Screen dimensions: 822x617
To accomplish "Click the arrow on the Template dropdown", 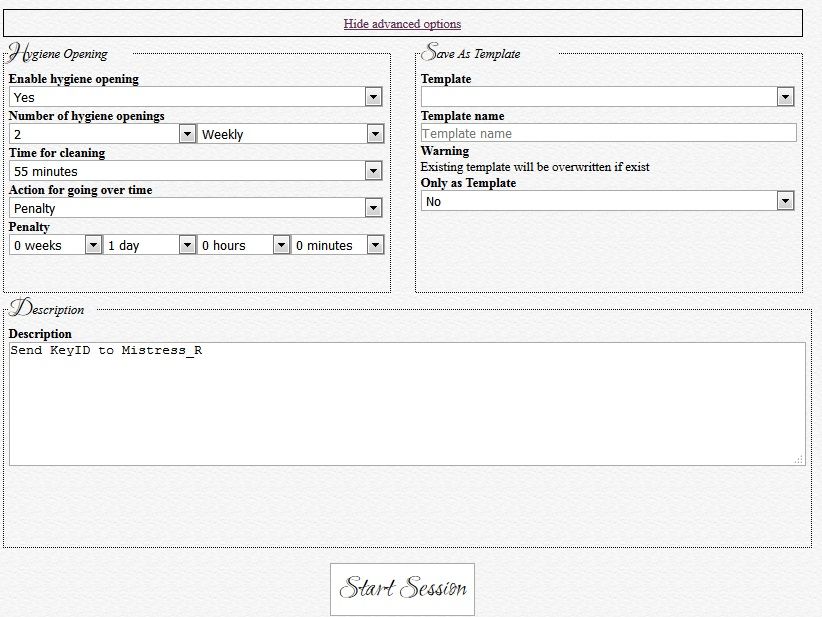I will 785,97.
